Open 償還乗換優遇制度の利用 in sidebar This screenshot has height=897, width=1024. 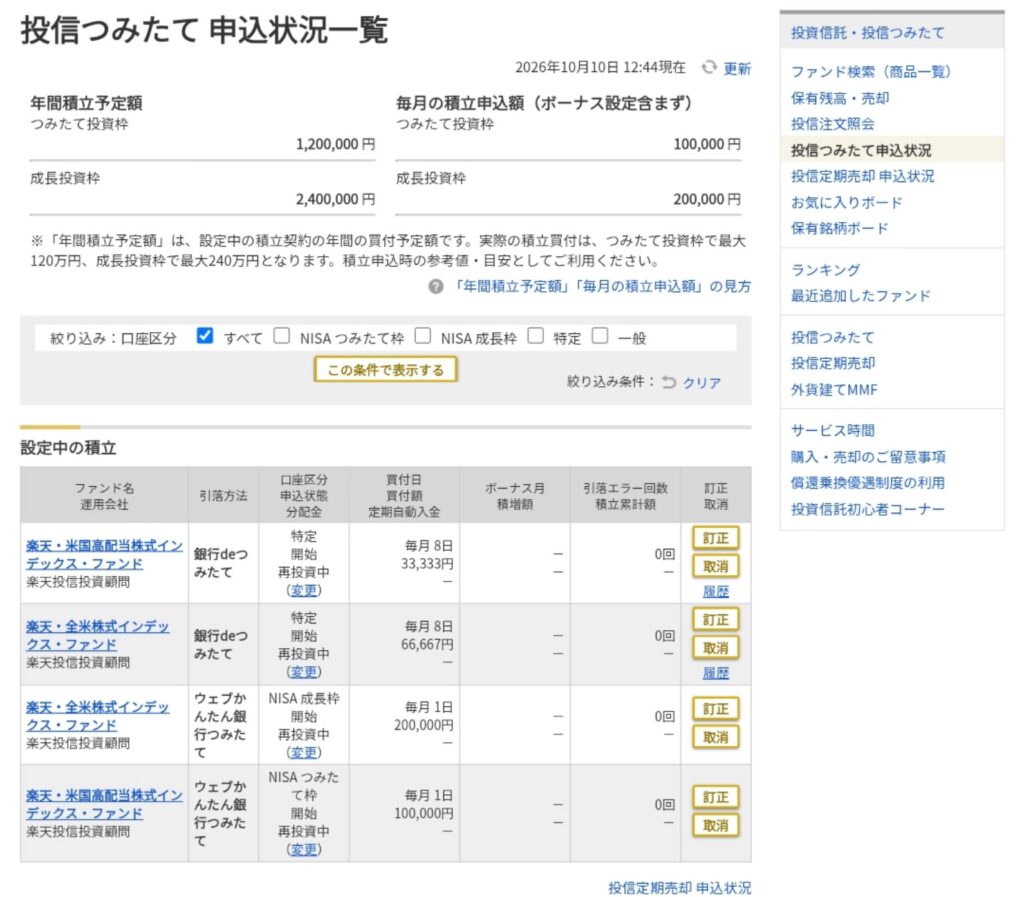pyautogui.click(x=868, y=482)
